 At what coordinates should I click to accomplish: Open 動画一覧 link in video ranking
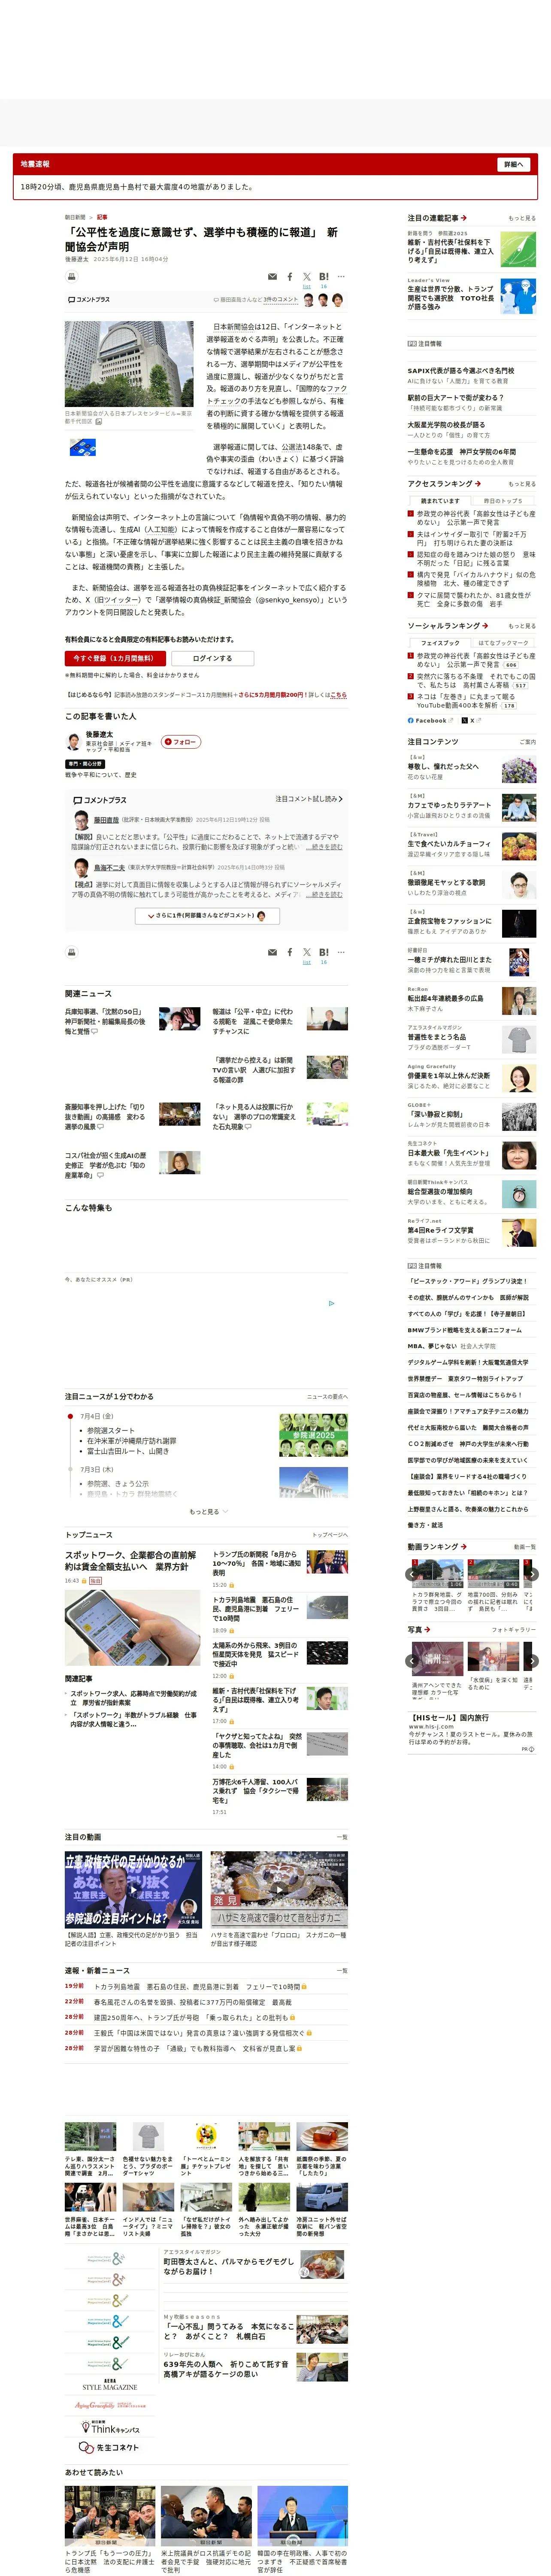point(525,1547)
